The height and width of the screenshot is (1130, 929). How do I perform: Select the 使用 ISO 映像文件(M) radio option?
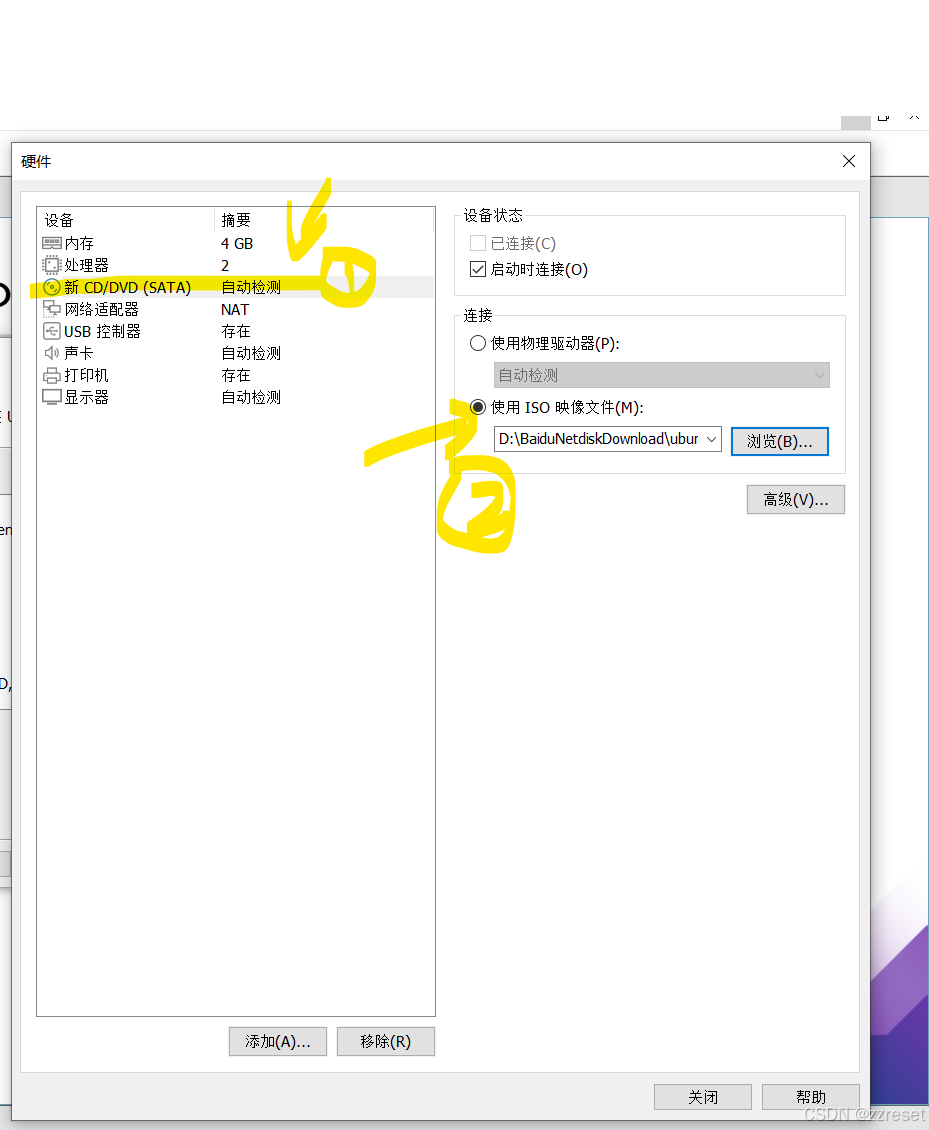(x=477, y=407)
